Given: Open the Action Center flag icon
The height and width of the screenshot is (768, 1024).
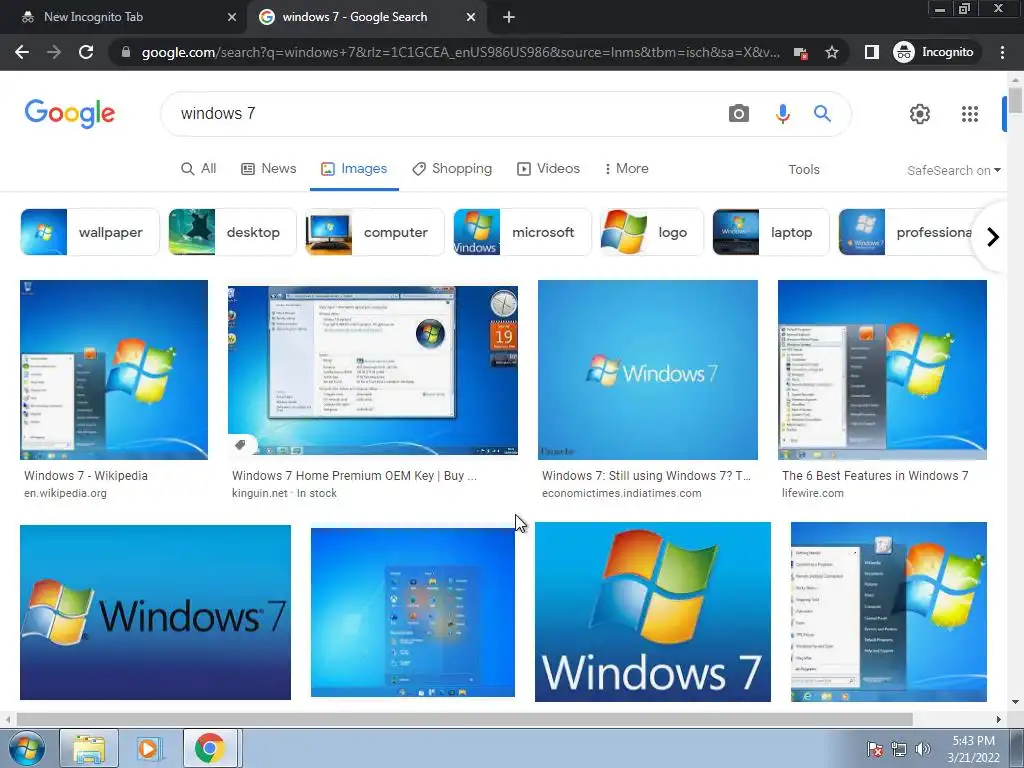Looking at the screenshot, I should pos(875,749).
